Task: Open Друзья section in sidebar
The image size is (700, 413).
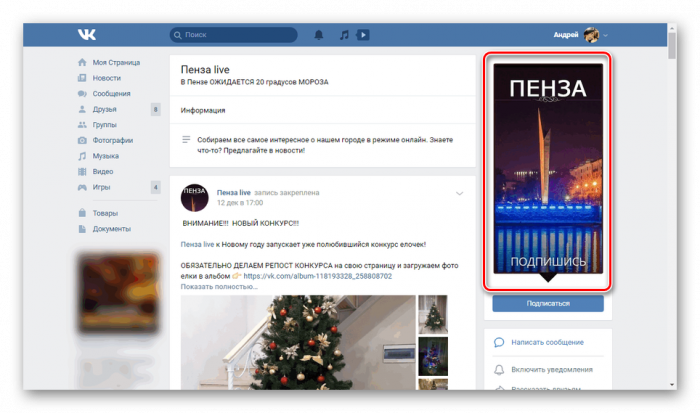Action: click(x=105, y=109)
